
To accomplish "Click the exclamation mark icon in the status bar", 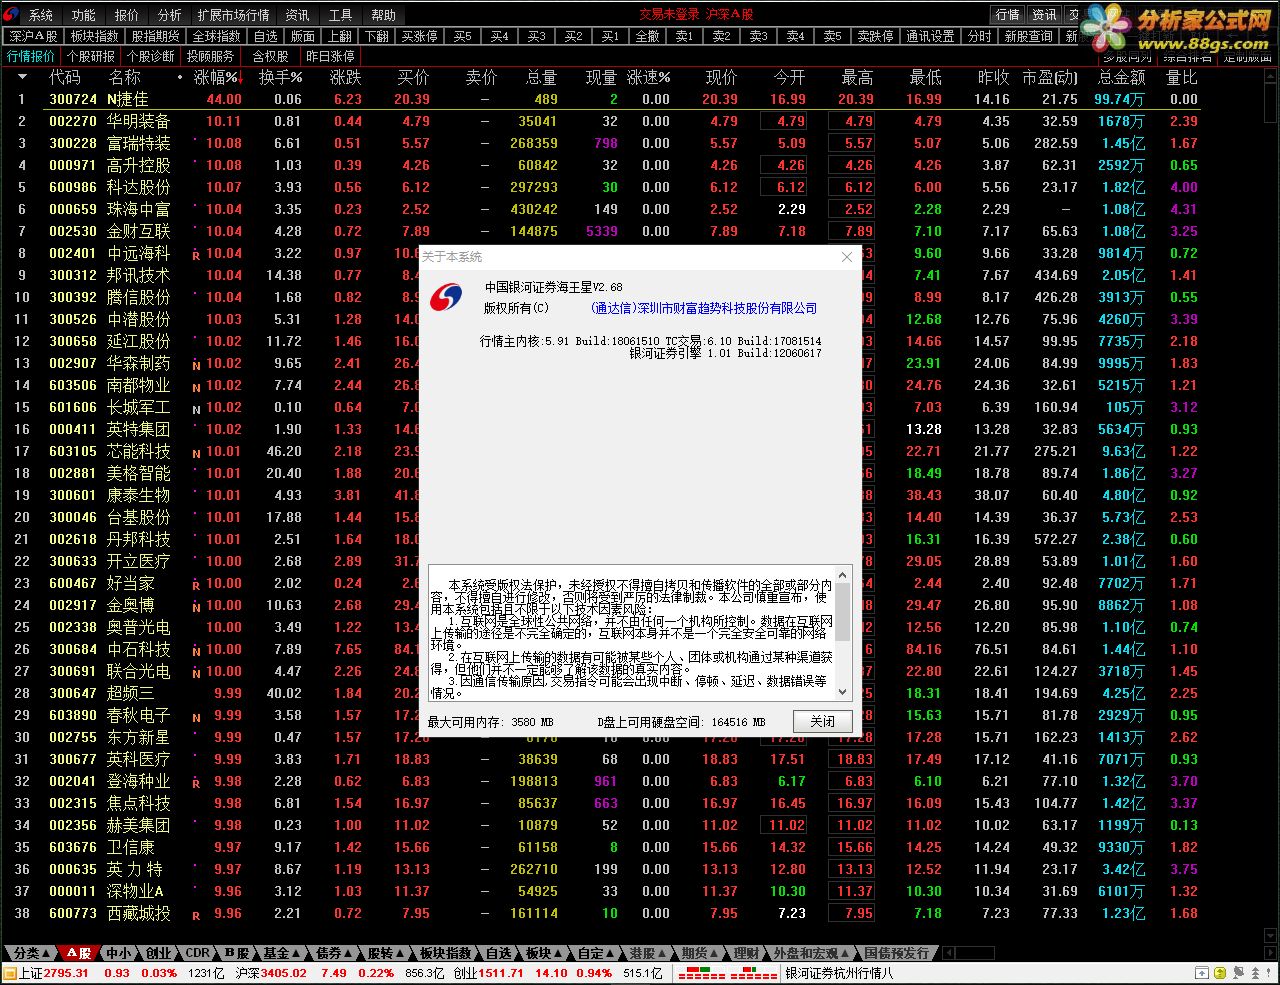I will click(1269, 973).
